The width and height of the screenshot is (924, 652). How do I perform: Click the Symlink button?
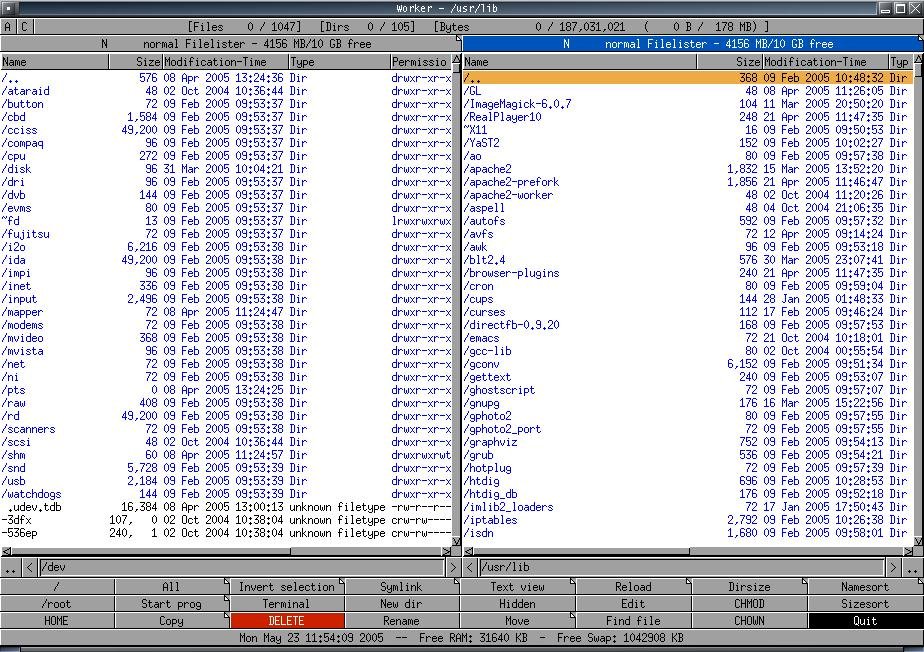pyautogui.click(x=402, y=587)
